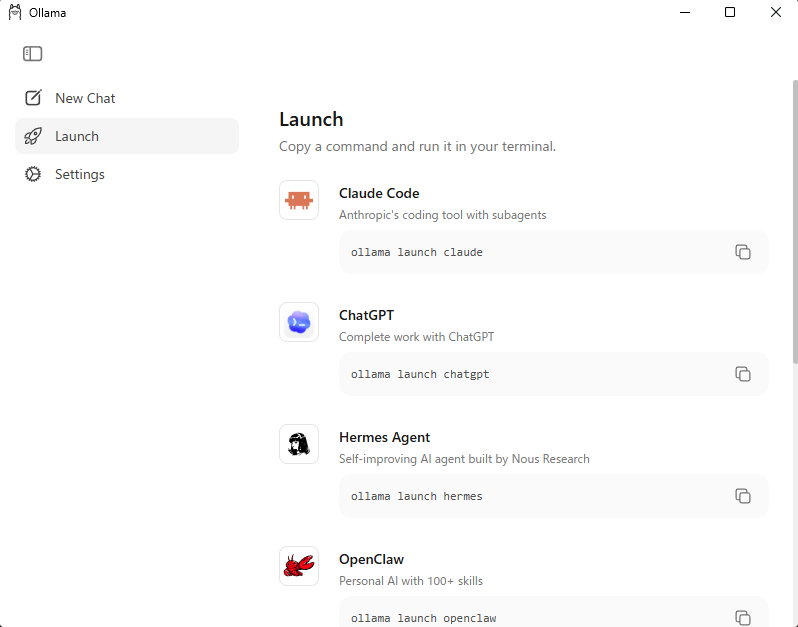Click 'Self-improving AI agent built by Nous Research'
798x627 pixels.
[x=464, y=459]
